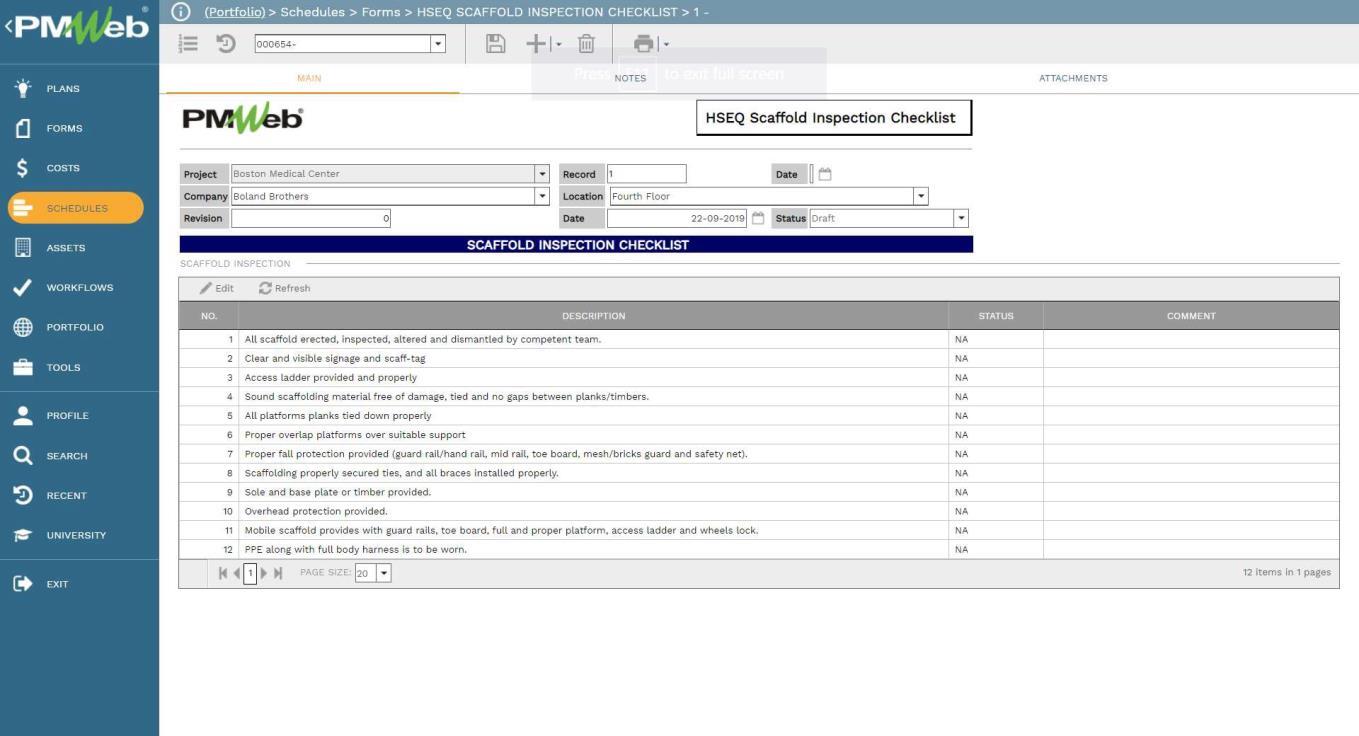Open calendar picker beside 22-09-2019 date
1359x736 pixels.
click(758, 218)
